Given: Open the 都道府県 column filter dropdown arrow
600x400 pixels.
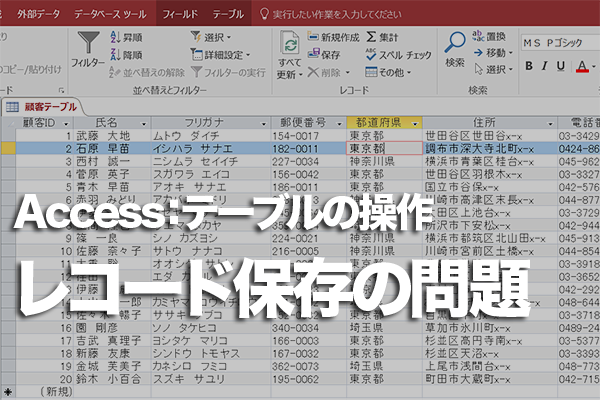Looking at the screenshot, I should pyautogui.click(x=415, y=124).
